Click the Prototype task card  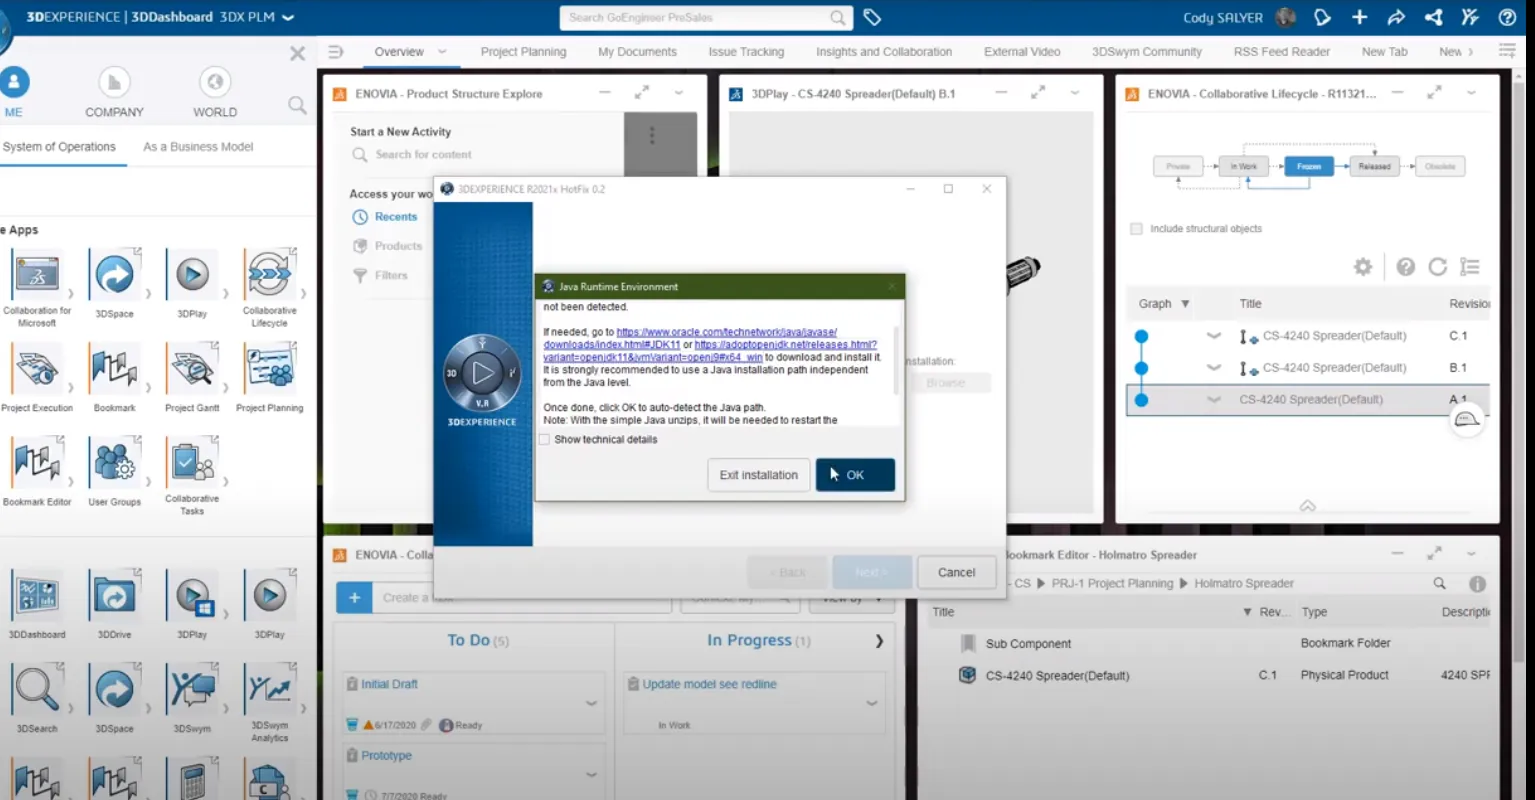pos(474,771)
